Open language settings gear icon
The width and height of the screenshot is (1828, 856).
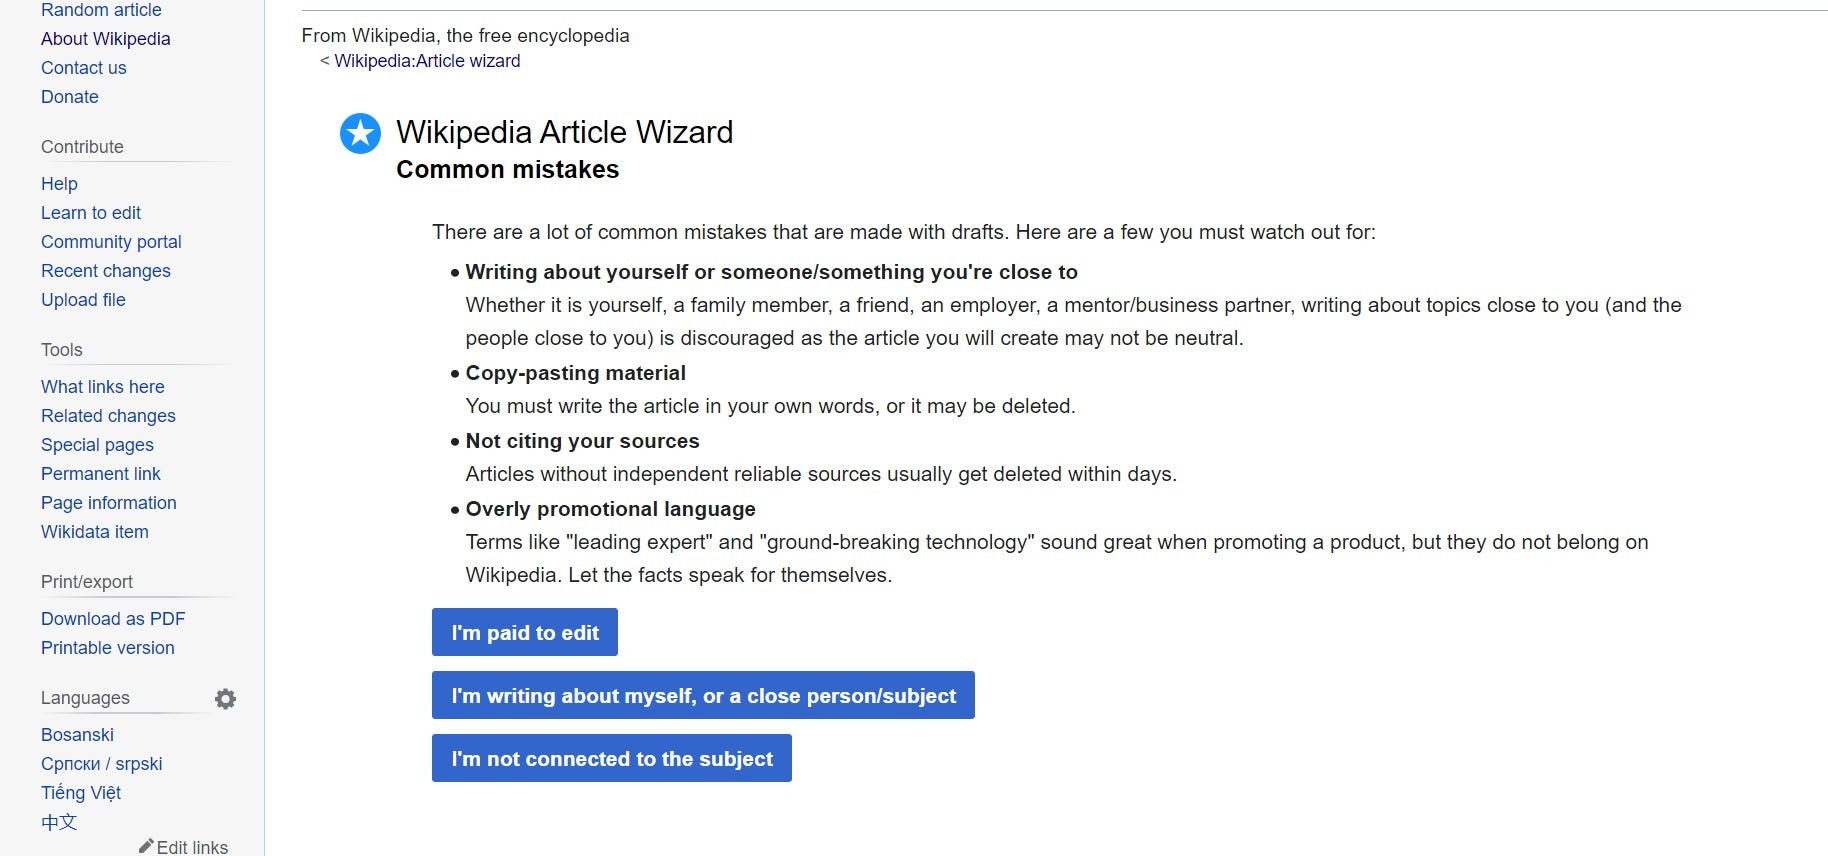coord(226,699)
